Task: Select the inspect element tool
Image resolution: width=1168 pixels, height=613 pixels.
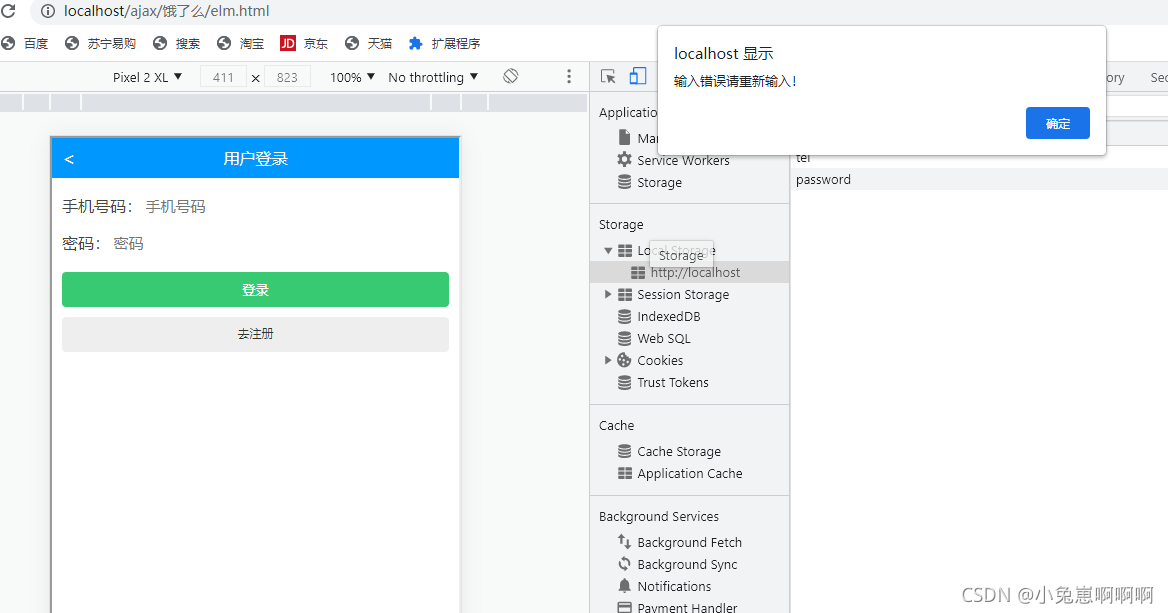Action: click(x=608, y=76)
